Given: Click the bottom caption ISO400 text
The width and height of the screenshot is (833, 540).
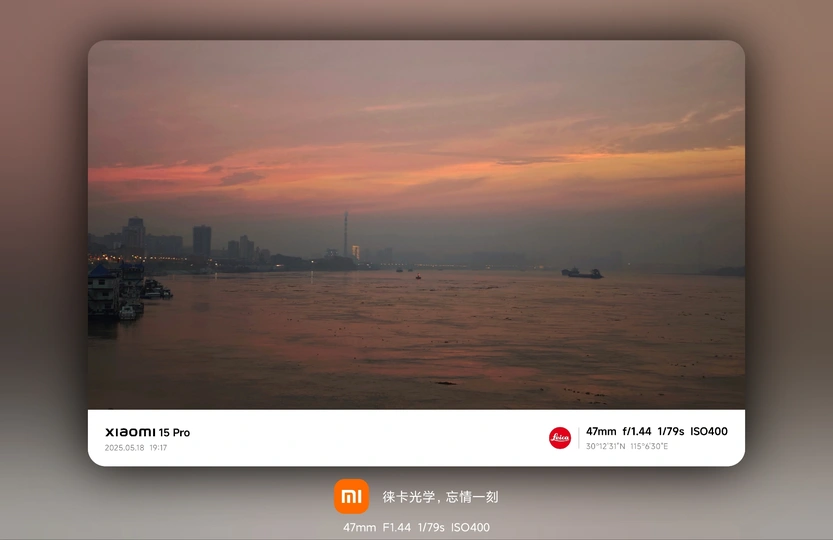Looking at the screenshot, I should click(470, 527).
